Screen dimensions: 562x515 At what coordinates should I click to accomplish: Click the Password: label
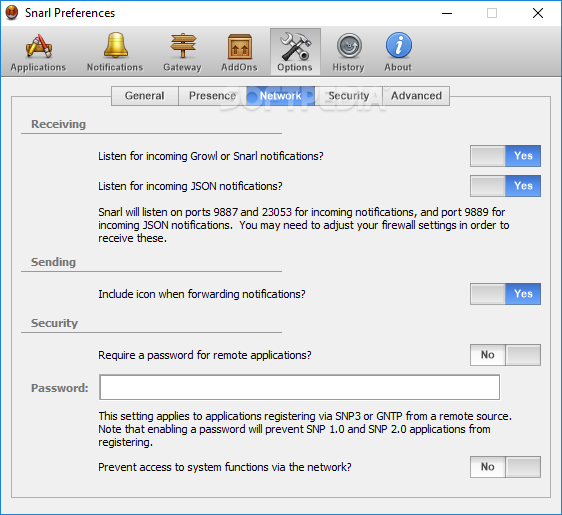pos(59,388)
